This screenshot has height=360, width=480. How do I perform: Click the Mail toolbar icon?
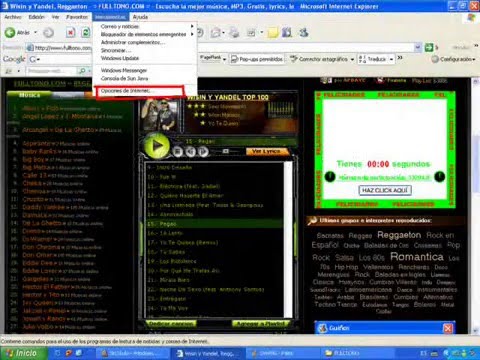pyautogui.click(x=216, y=32)
